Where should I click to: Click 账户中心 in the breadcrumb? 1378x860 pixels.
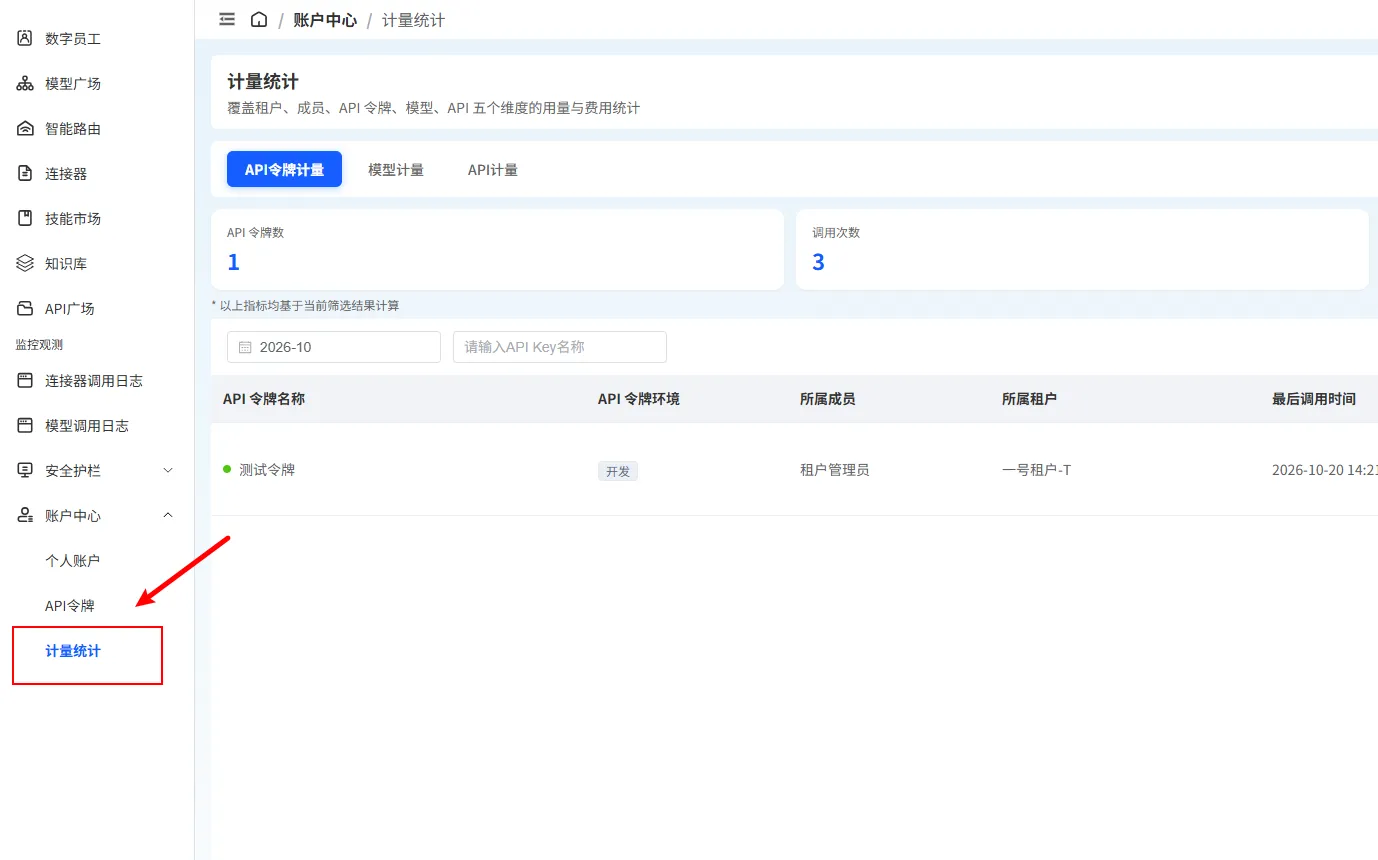click(325, 20)
